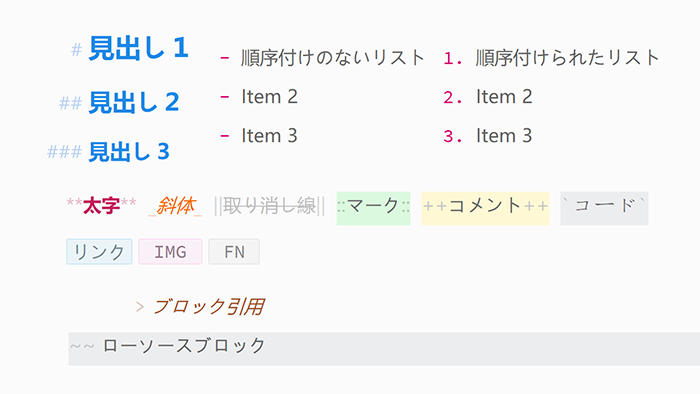Click the FN footnote tag
Screen dimensions: 700x394
tap(234, 252)
